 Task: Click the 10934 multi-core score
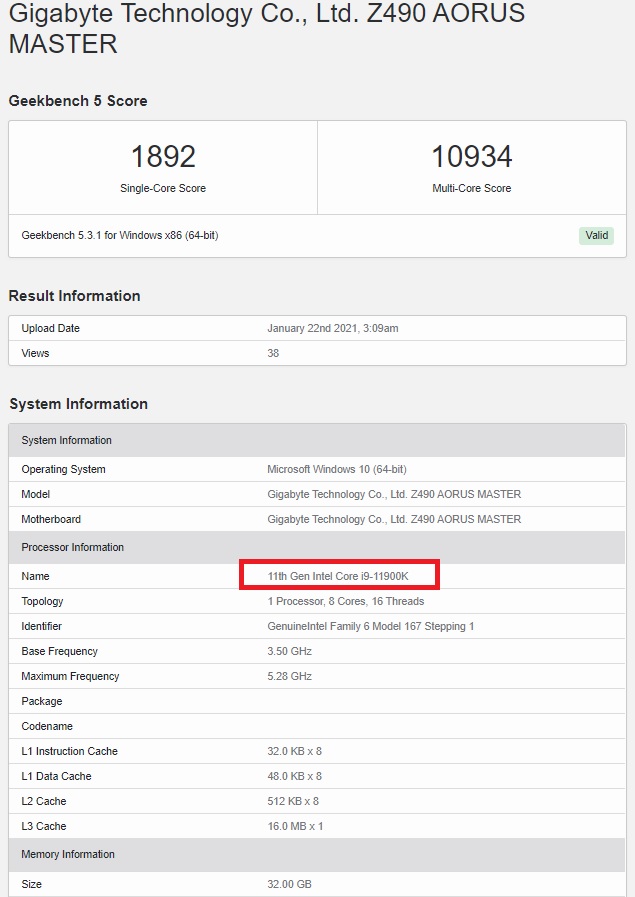[471, 157]
